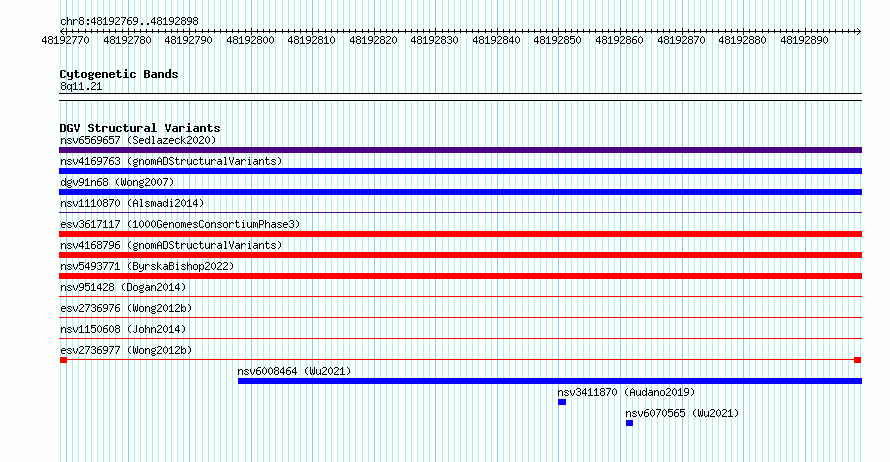The width and height of the screenshot is (890, 462).
Task: Click the blue nsv4169763 variant bar
Action: 460,171
